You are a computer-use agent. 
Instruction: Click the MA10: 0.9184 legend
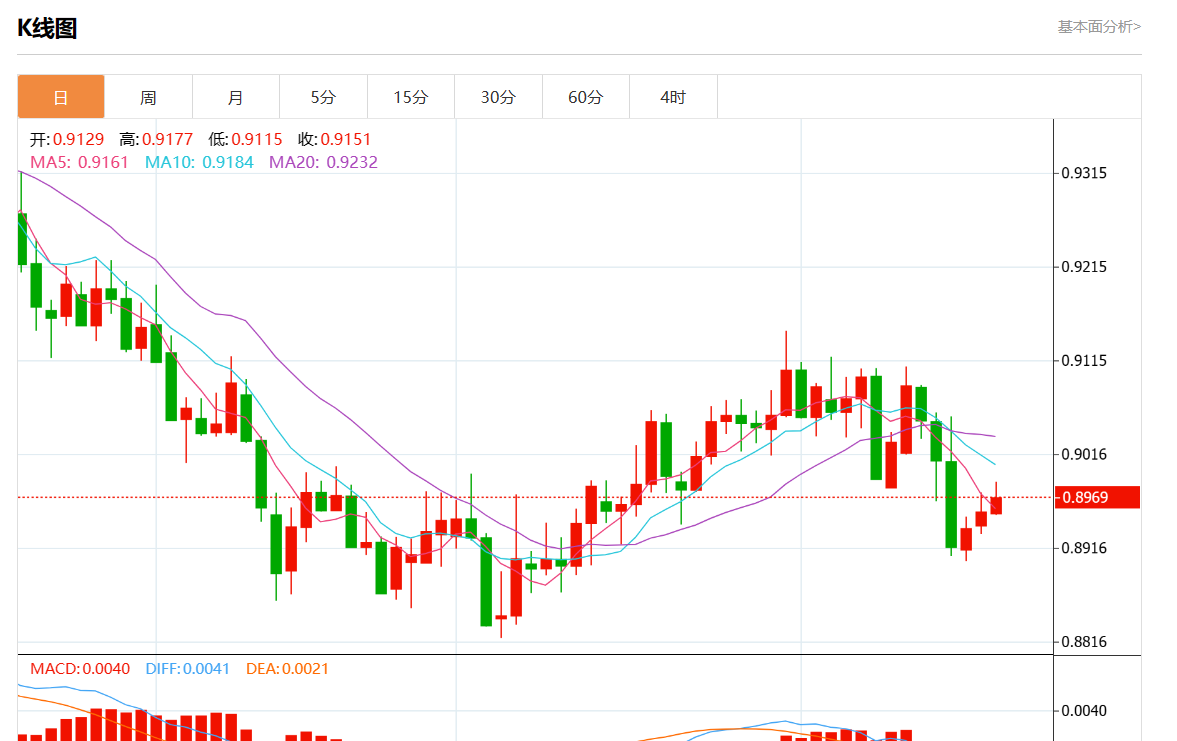[x=199, y=162]
